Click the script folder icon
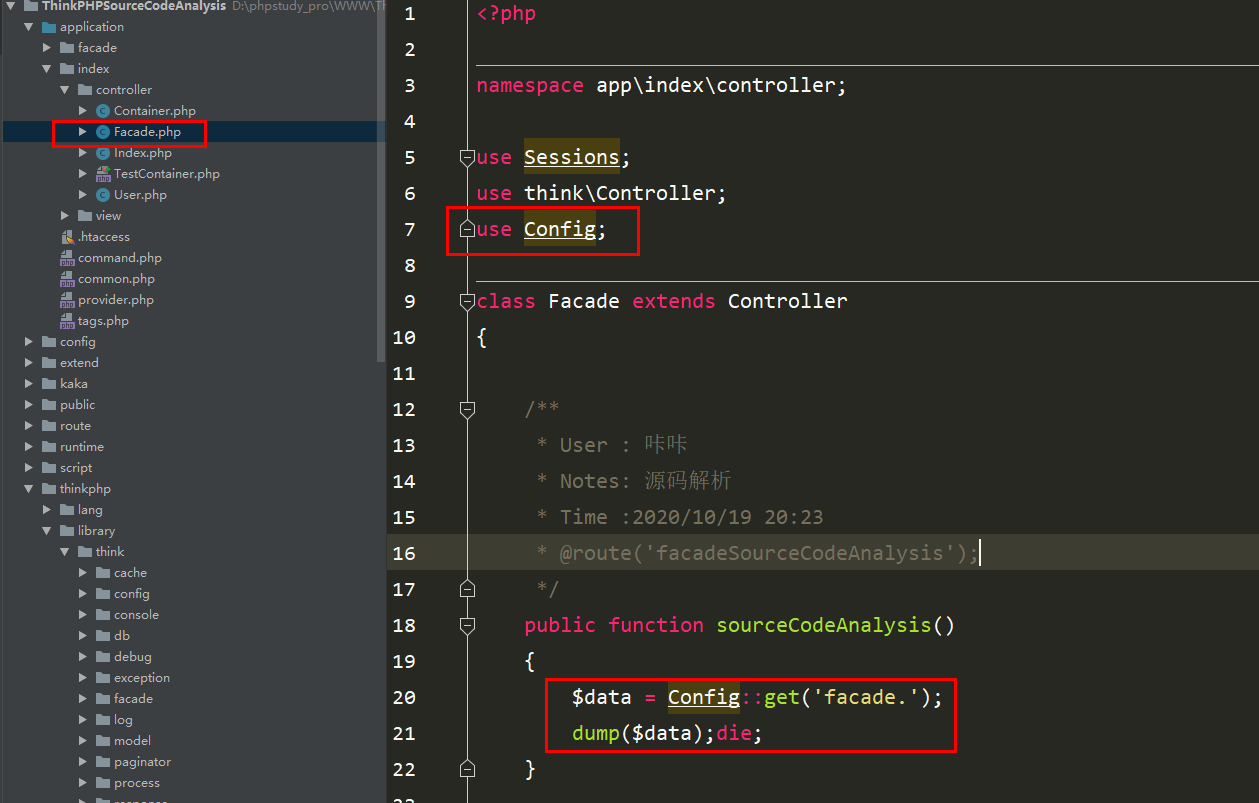 tap(49, 468)
